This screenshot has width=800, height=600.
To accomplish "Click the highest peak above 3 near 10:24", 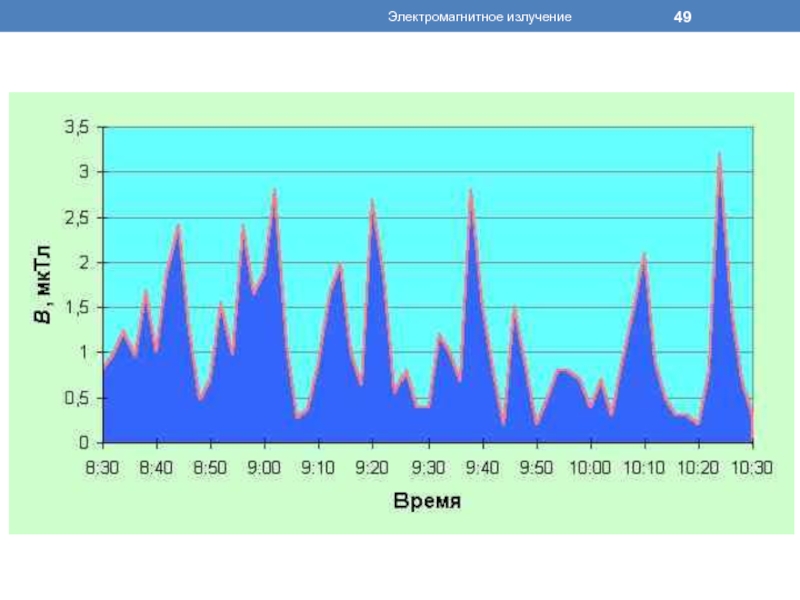I will pos(719,155).
